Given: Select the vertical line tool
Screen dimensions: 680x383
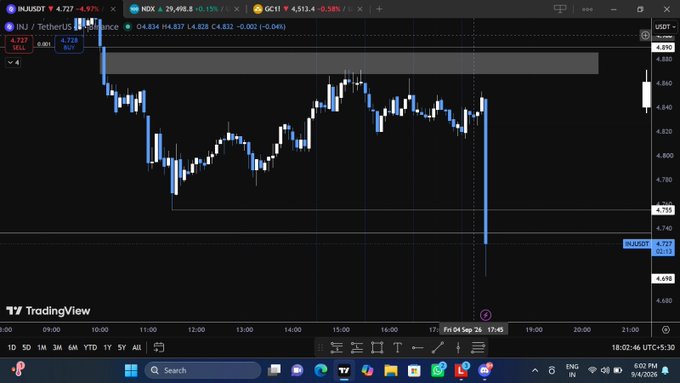Looking at the screenshot, I should [458, 347].
